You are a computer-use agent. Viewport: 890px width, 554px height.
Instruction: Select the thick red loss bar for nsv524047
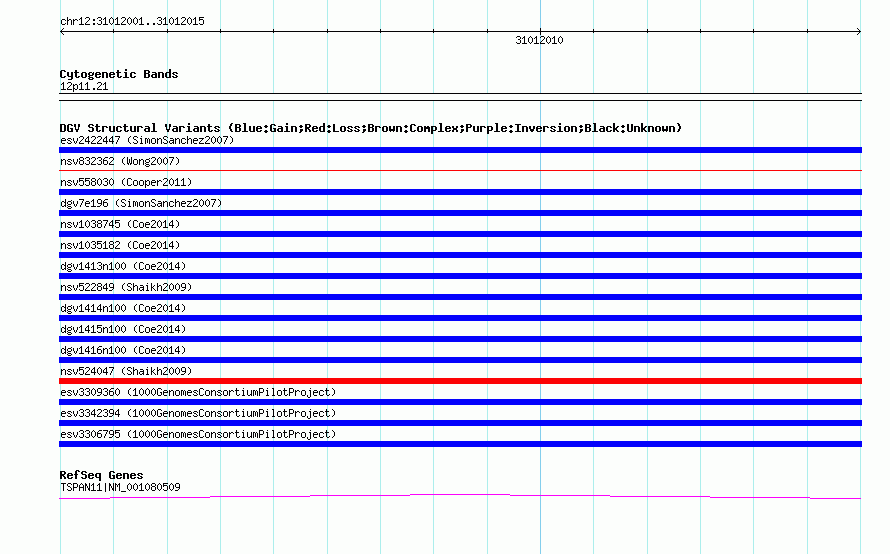click(x=460, y=381)
